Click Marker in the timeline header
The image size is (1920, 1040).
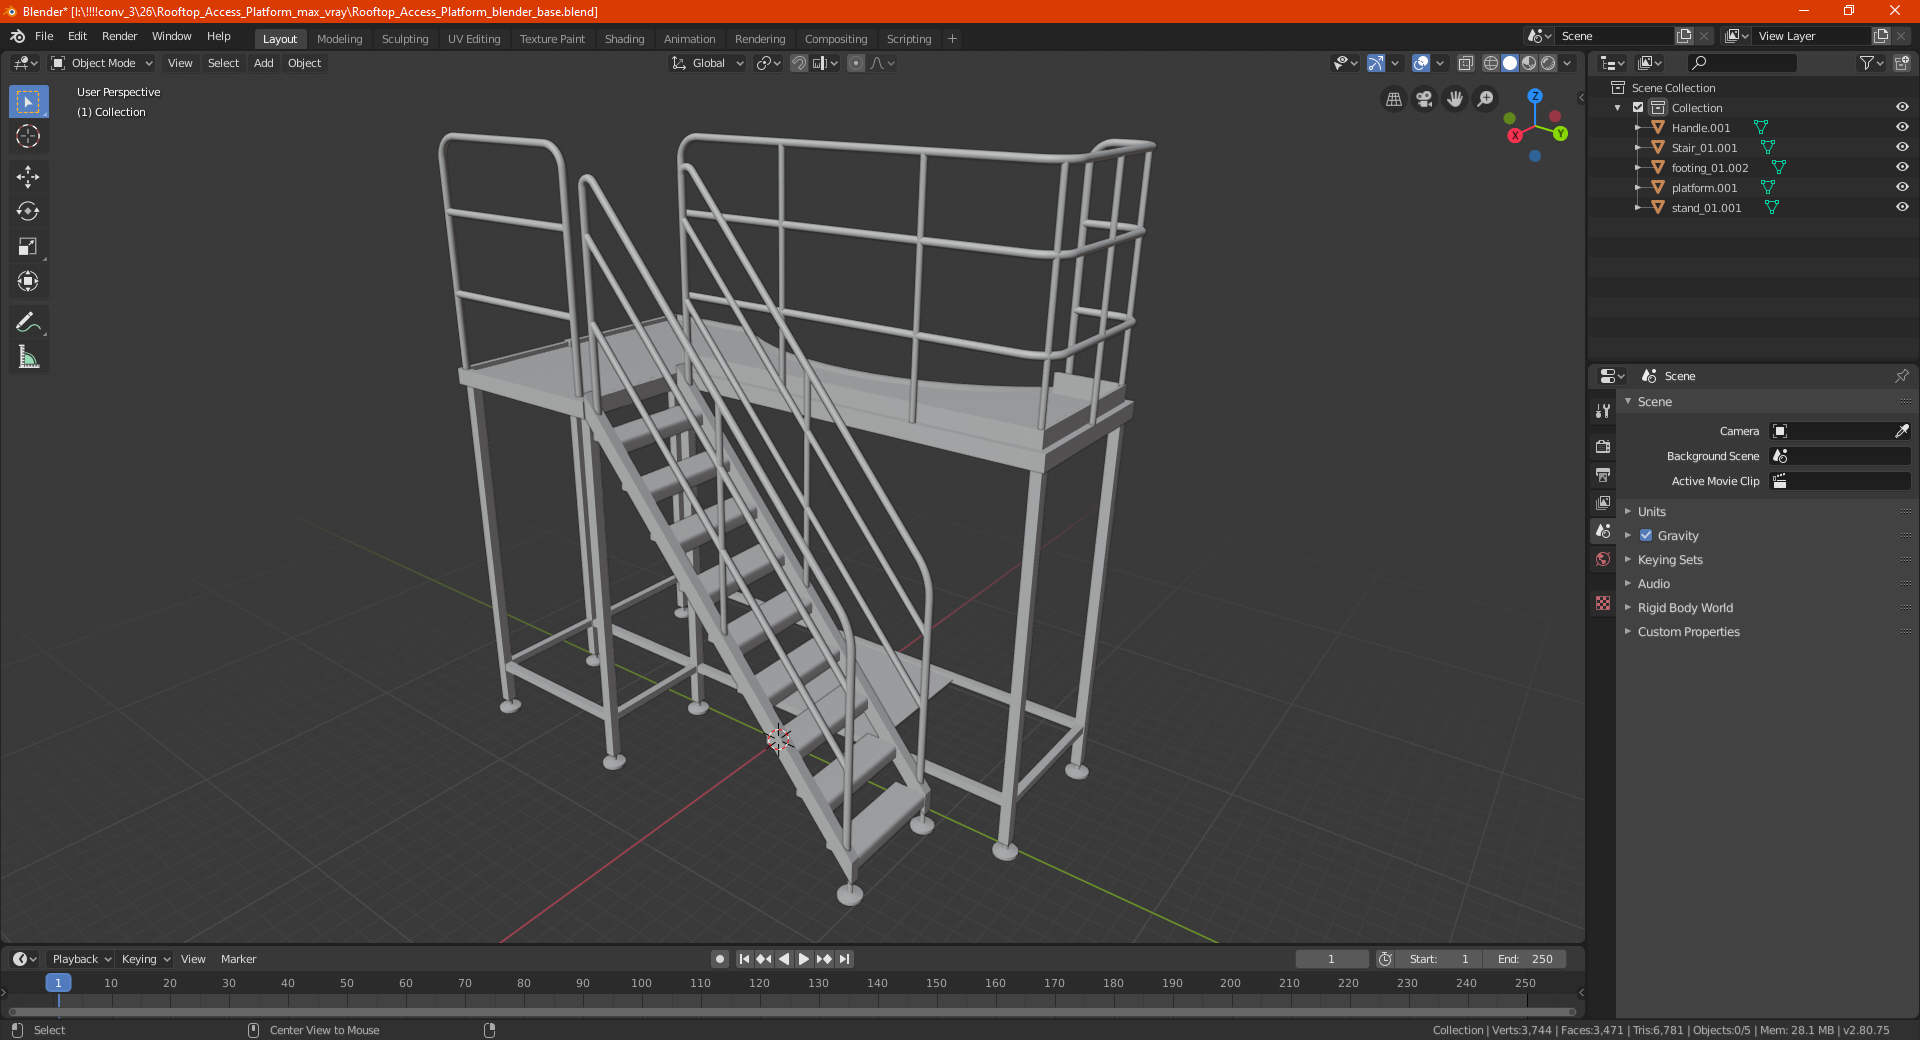[238, 959]
